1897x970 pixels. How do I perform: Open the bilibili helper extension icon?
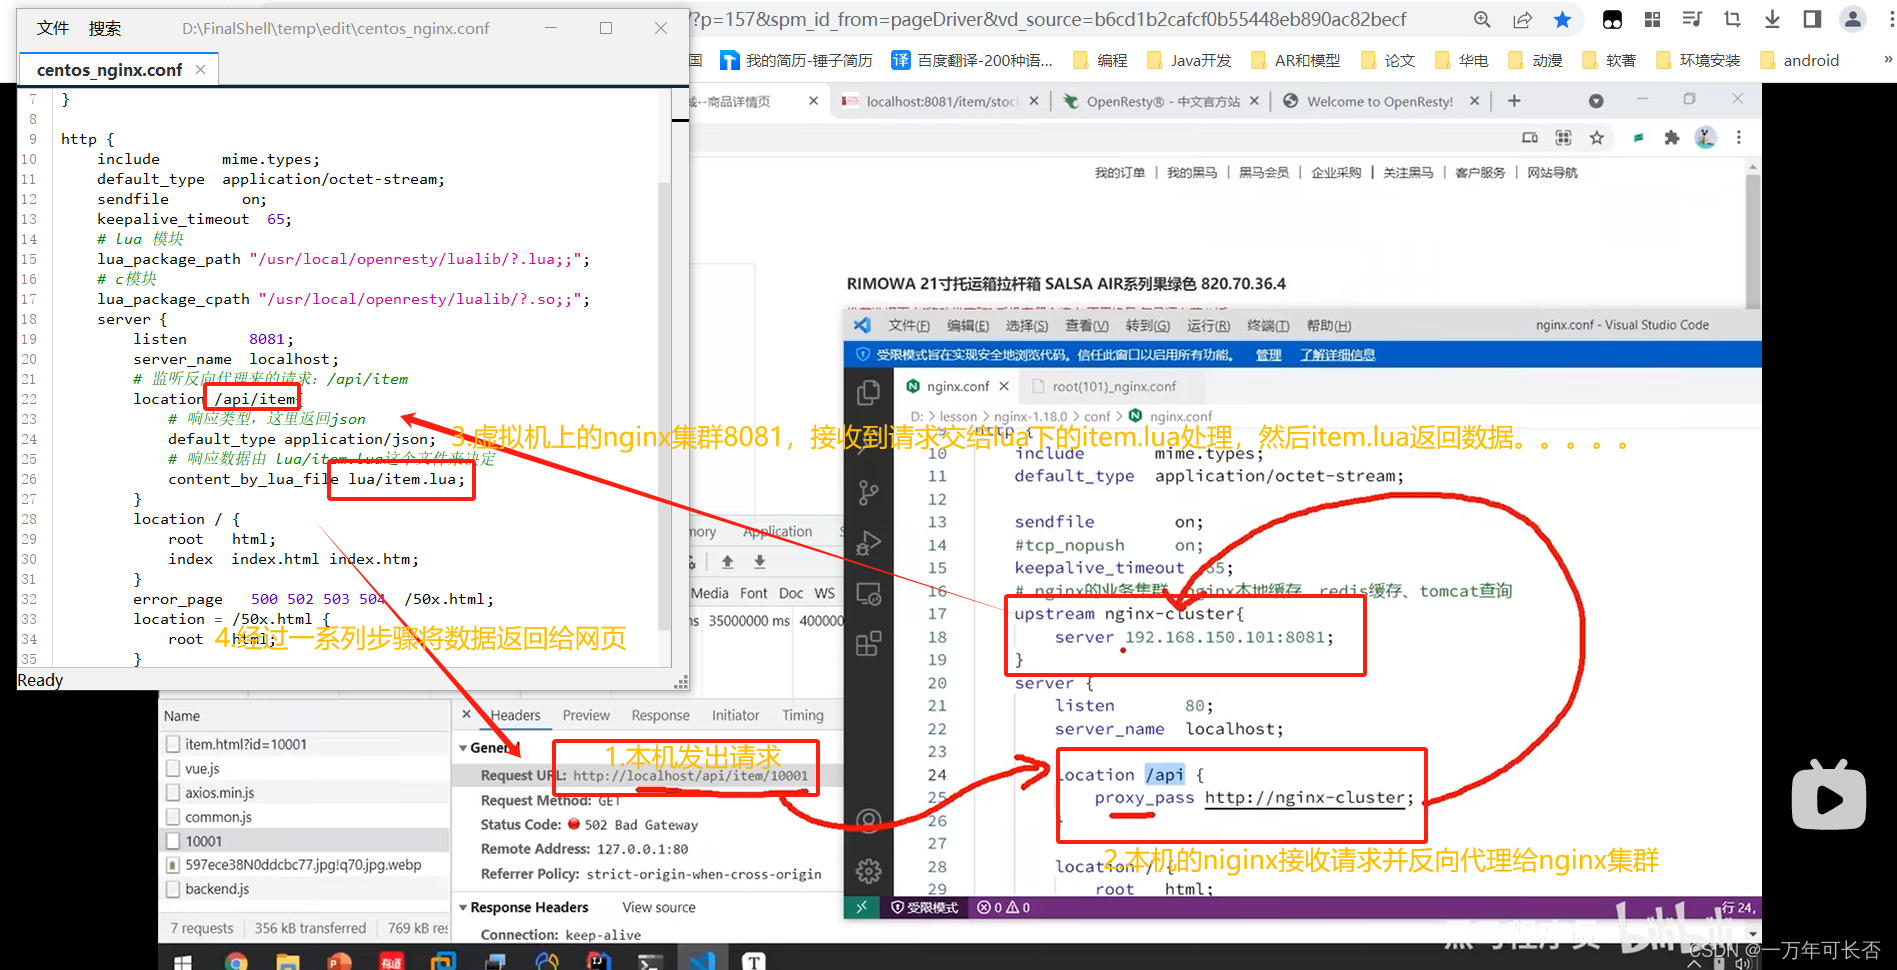pyautogui.click(x=1612, y=19)
